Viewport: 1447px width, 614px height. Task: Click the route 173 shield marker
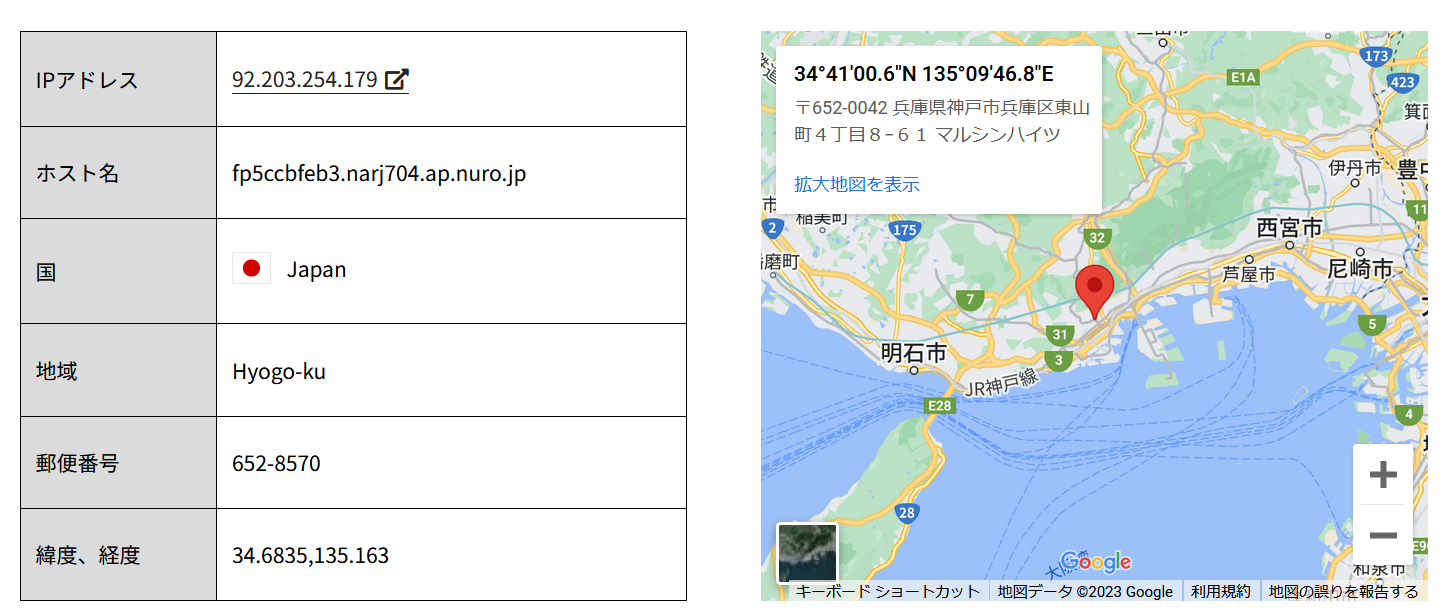coord(1377,56)
